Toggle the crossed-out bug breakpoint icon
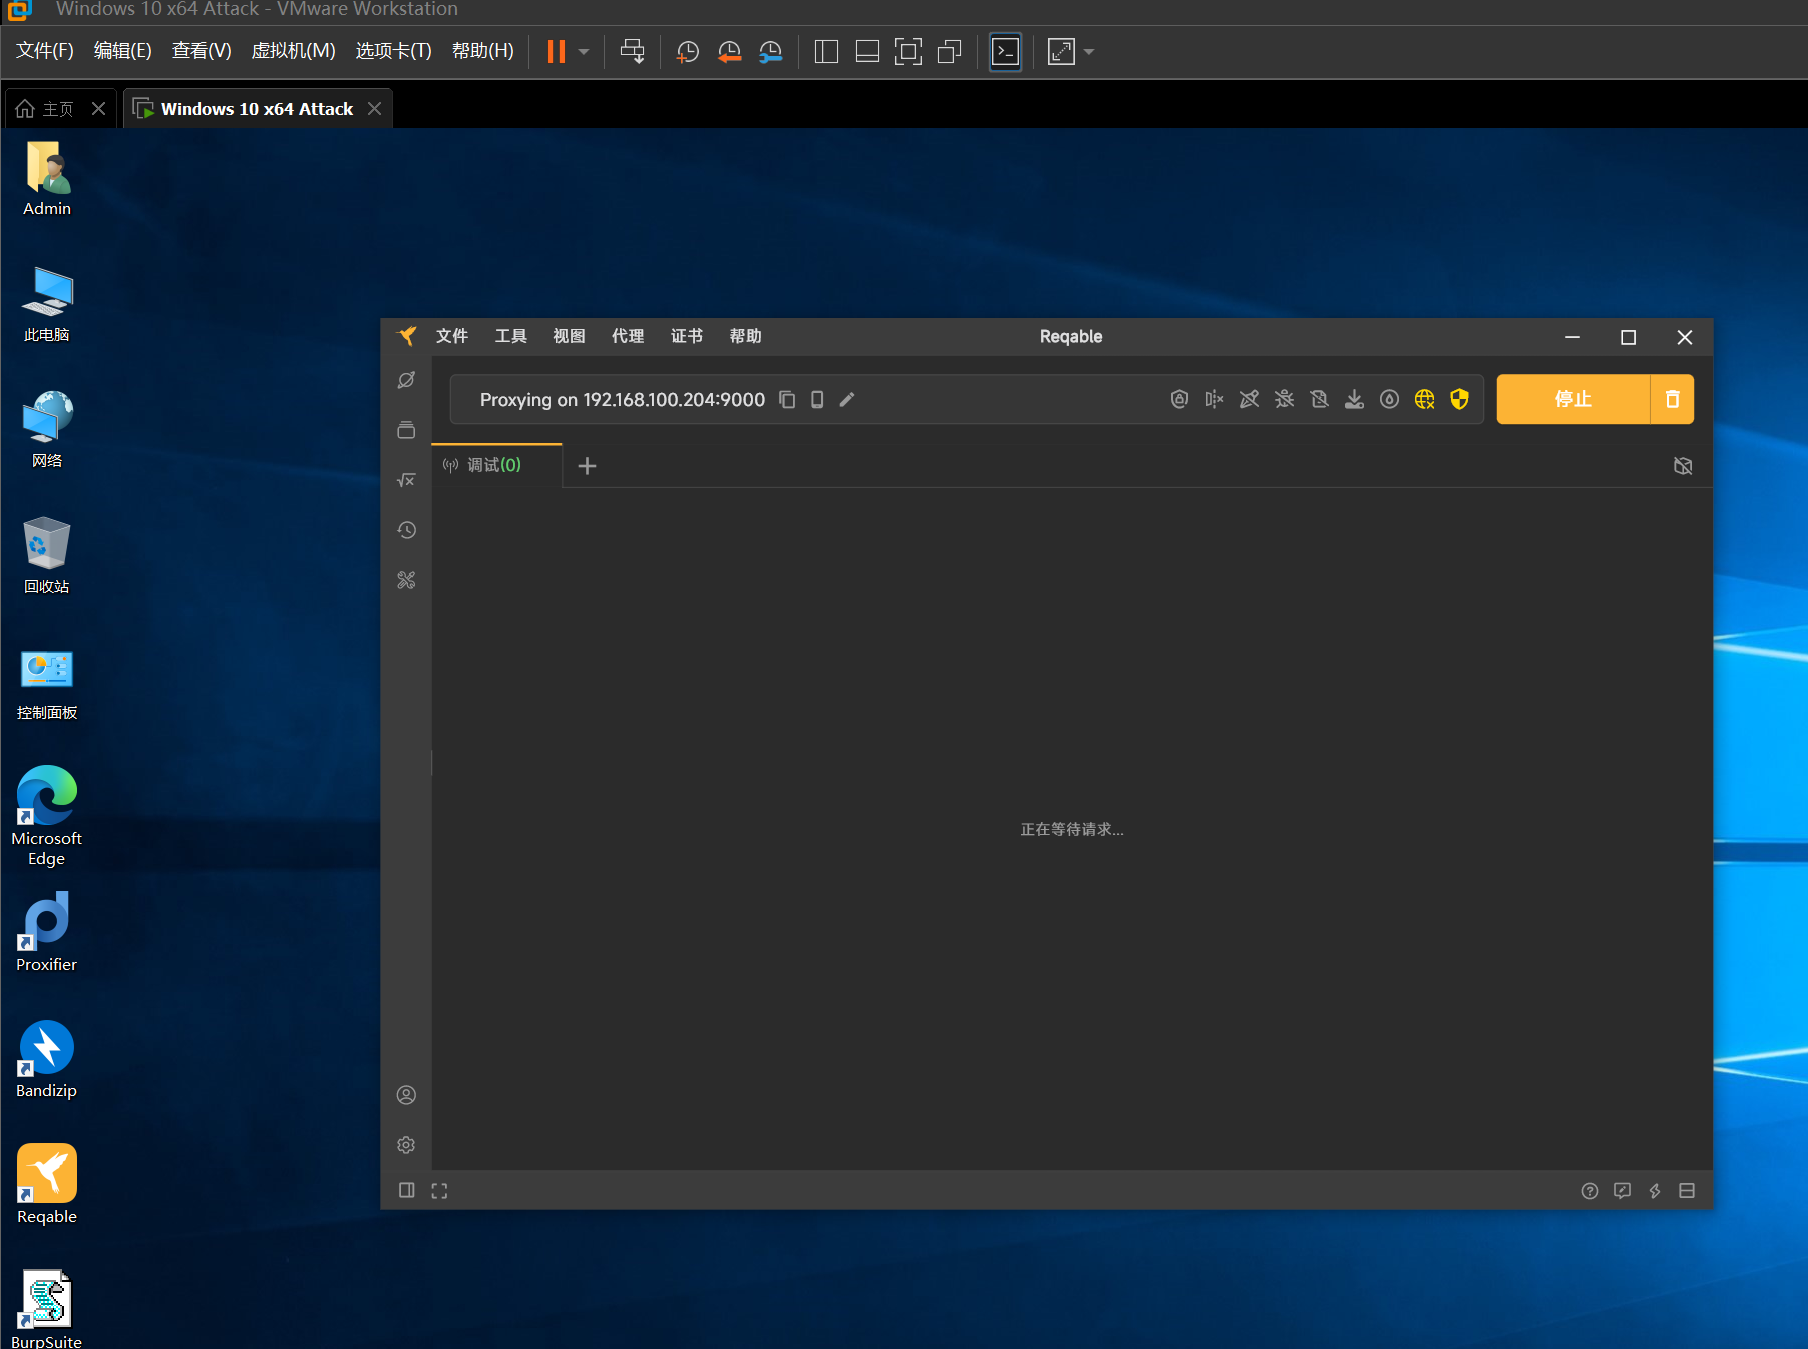The height and width of the screenshot is (1349, 1808). click(1284, 400)
